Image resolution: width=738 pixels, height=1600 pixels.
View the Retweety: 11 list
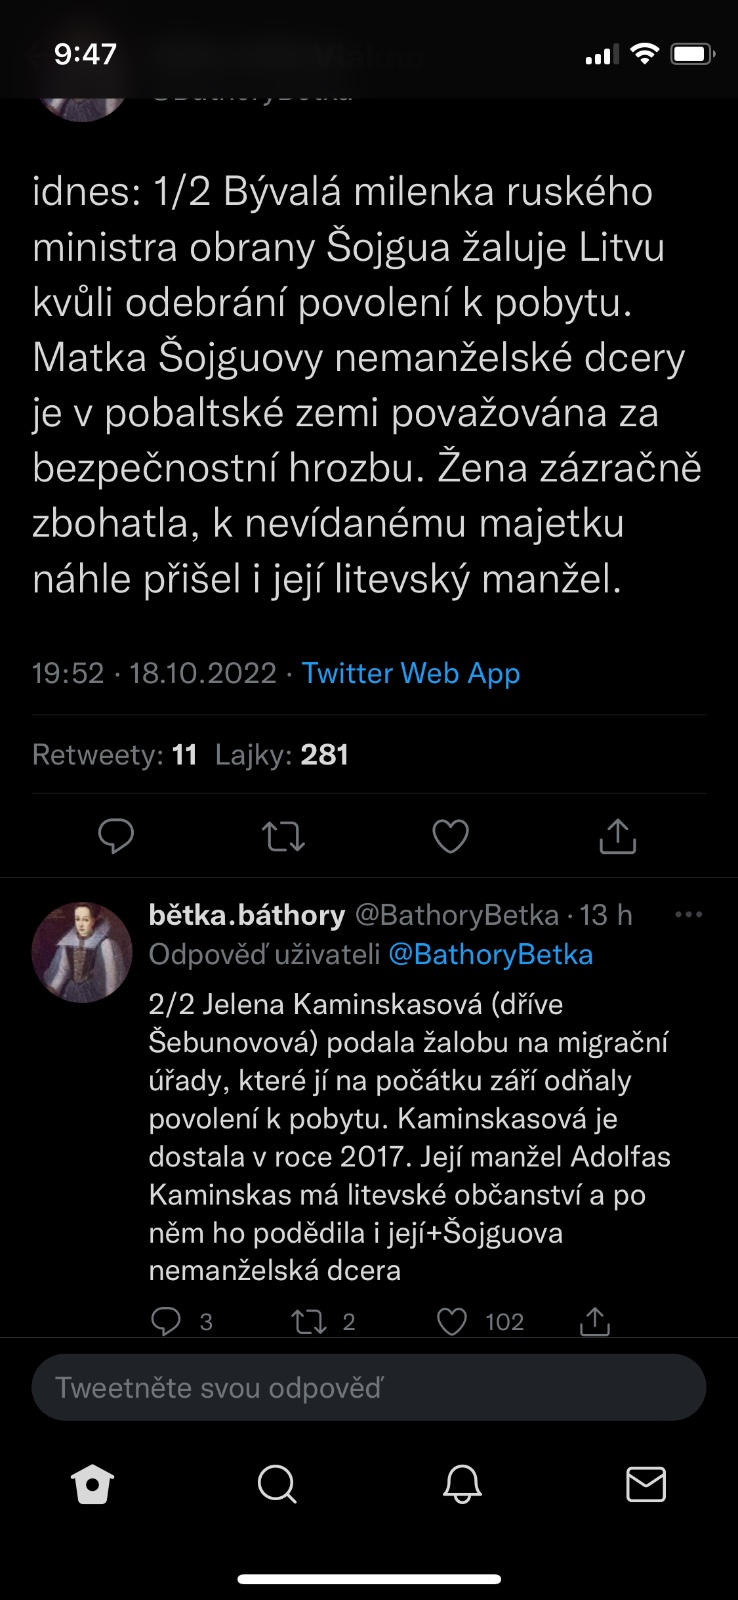click(114, 754)
